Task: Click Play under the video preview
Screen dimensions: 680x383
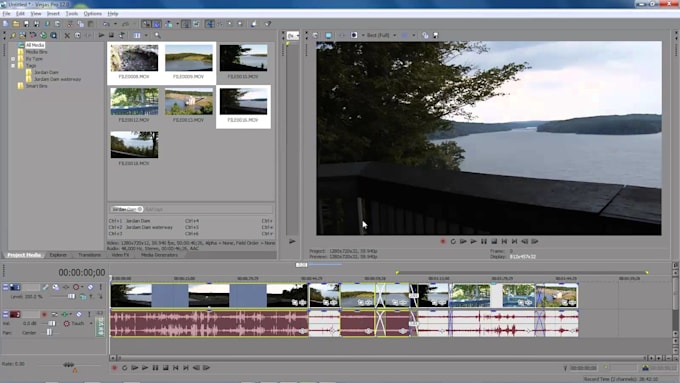Action: (473, 242)
